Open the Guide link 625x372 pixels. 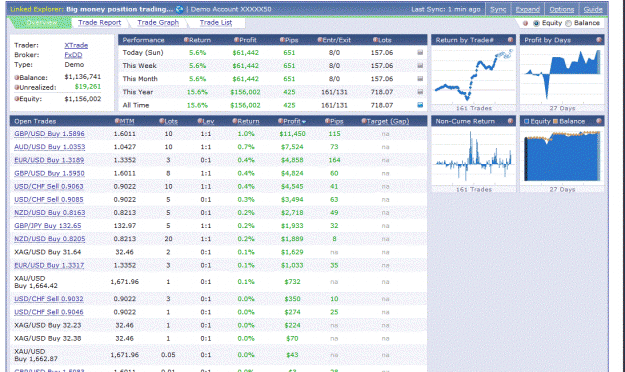tap(593, 9)
